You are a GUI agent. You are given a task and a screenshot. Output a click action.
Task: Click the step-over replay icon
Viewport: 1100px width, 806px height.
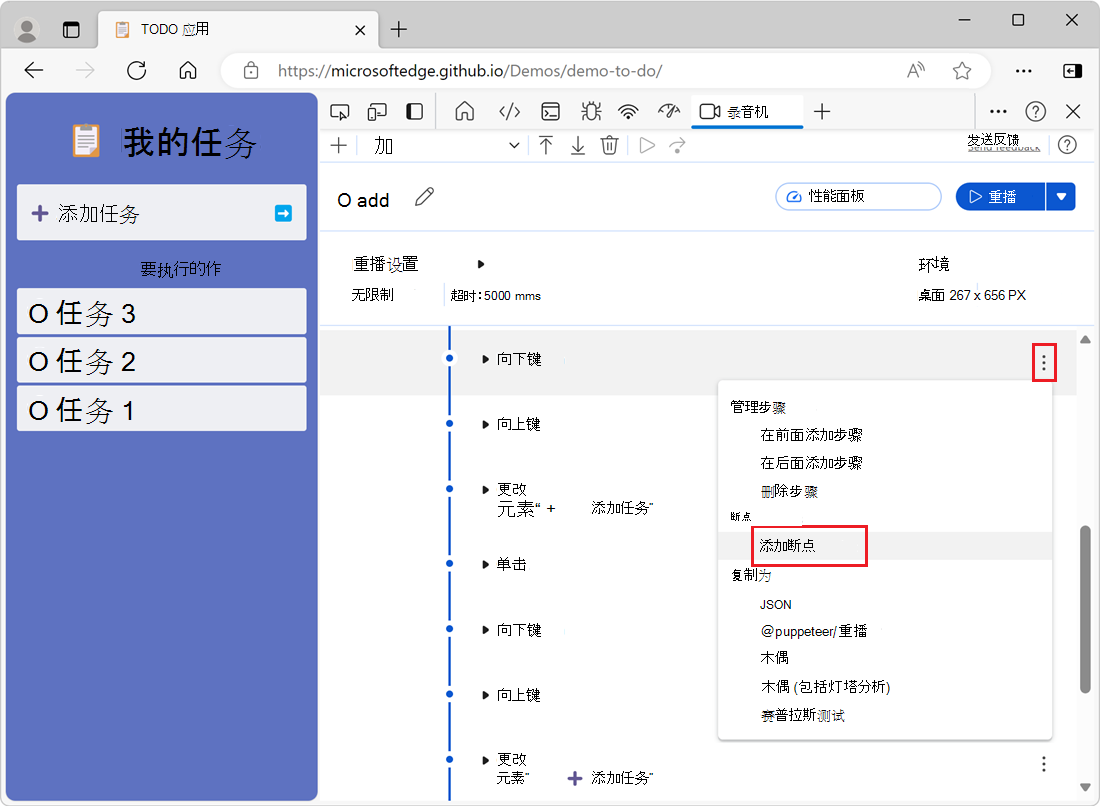pos(678,145)
